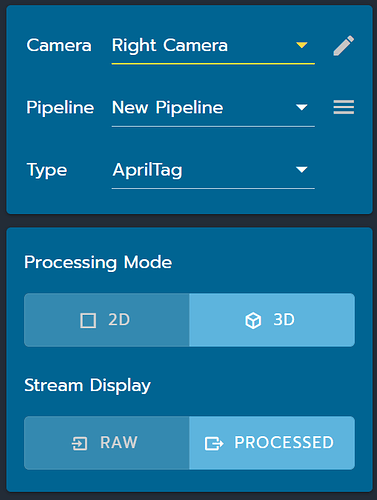Click the Stream Display heading
The image size is (377, 500).
tap(88, 386)
